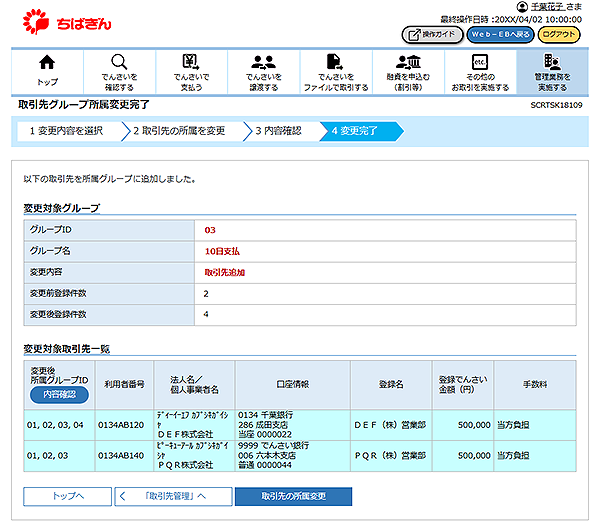This screenshot has width=600, height=532.
Task: Click the 取引先の所属変更 button
Action: pyautogui.click(x=293, y=496)
